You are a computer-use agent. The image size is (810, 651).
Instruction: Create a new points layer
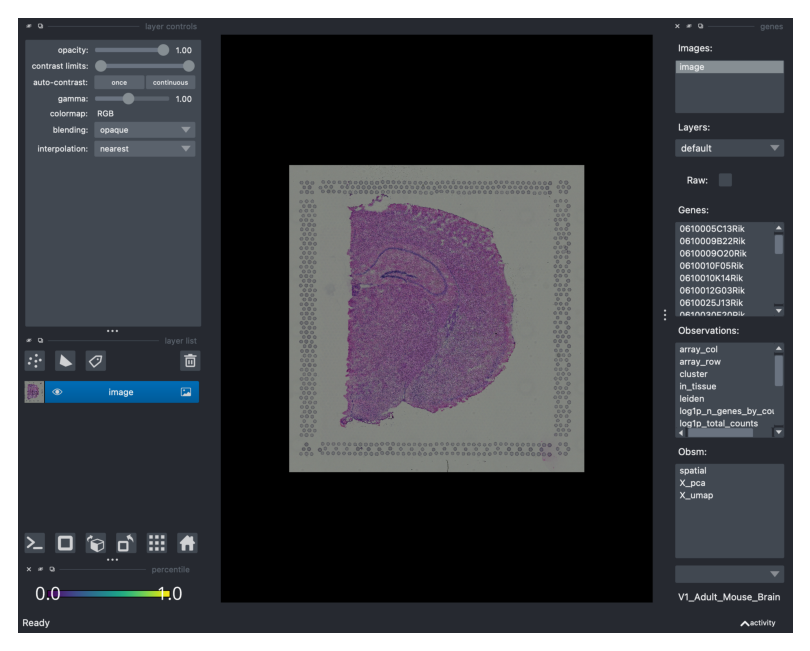coord(35,361)
